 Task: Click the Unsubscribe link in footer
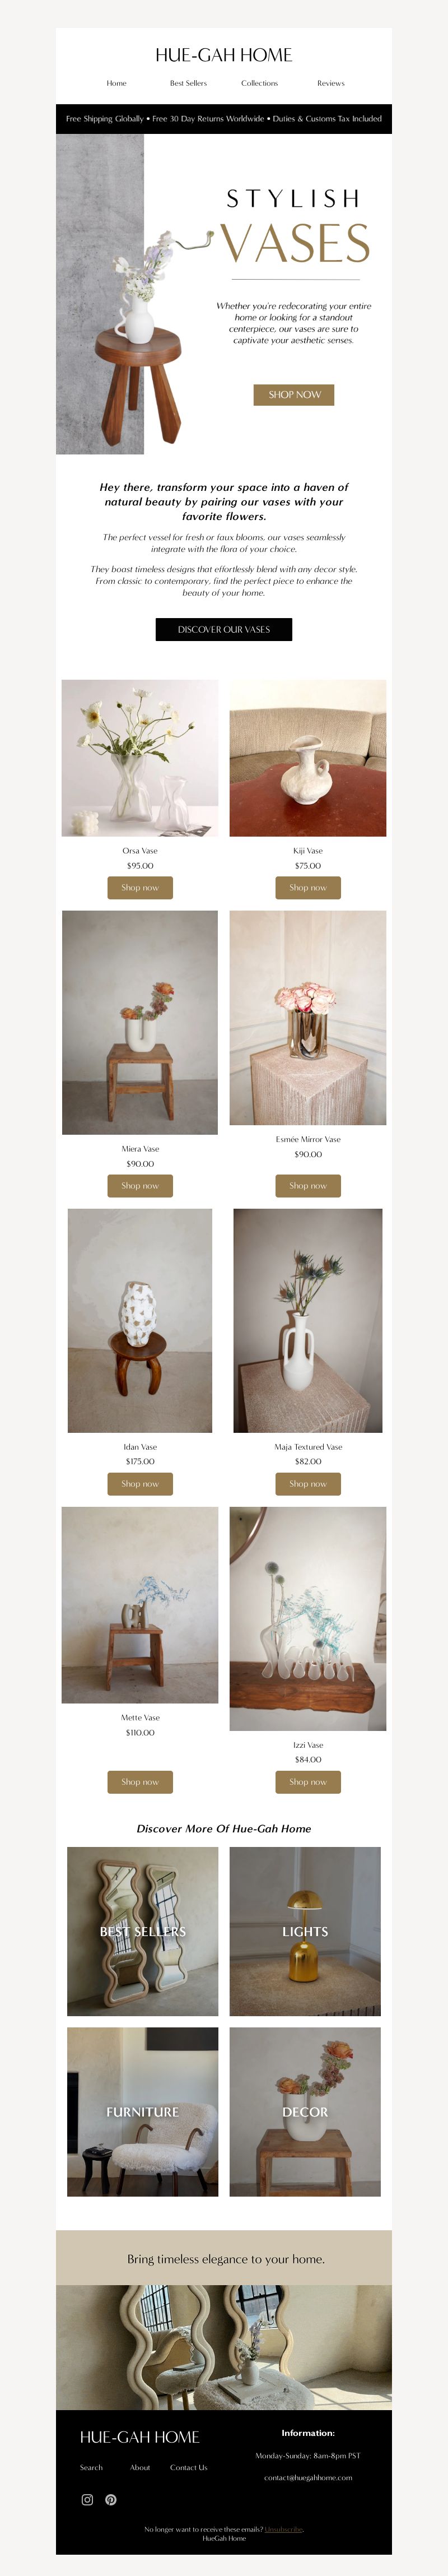[284, 2528]
